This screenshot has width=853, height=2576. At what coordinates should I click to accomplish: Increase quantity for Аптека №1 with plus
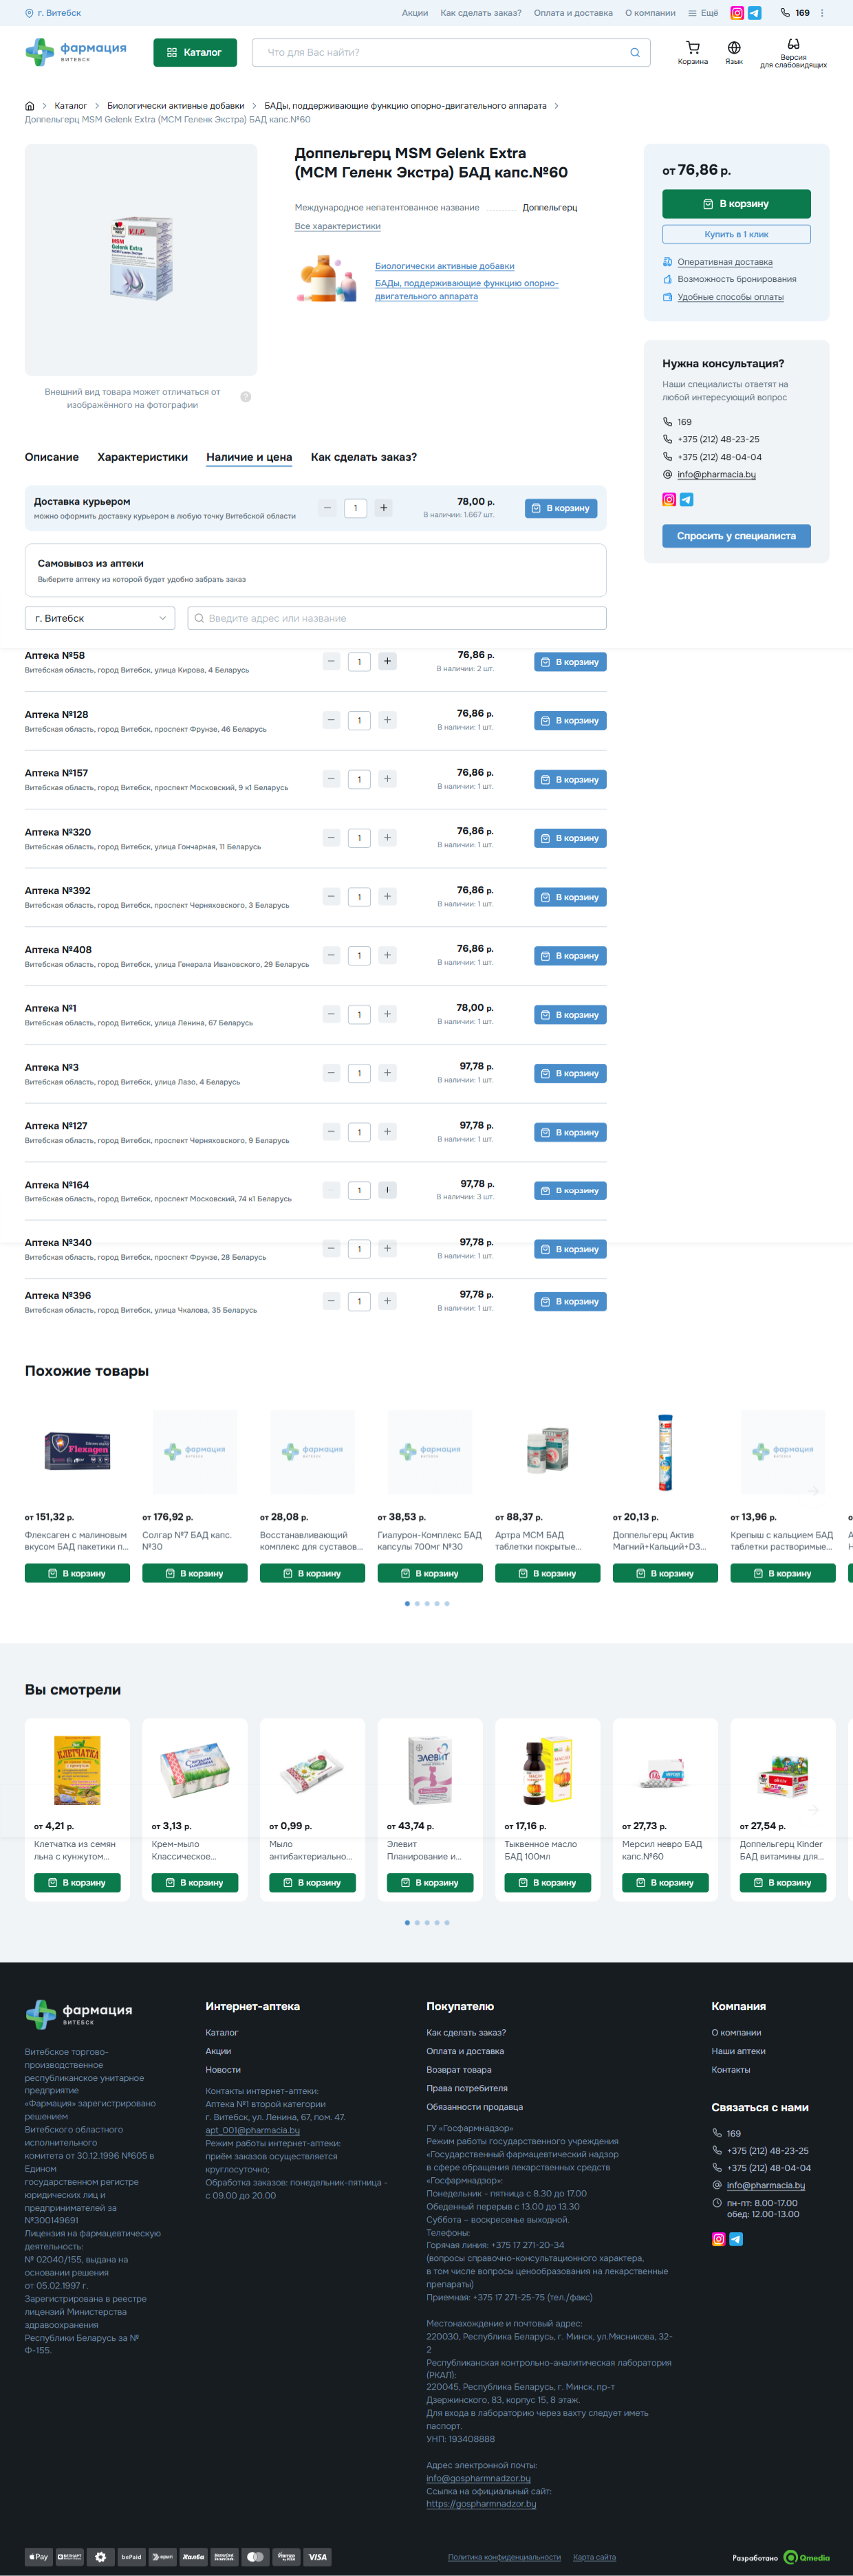[x=388, y=1014]
